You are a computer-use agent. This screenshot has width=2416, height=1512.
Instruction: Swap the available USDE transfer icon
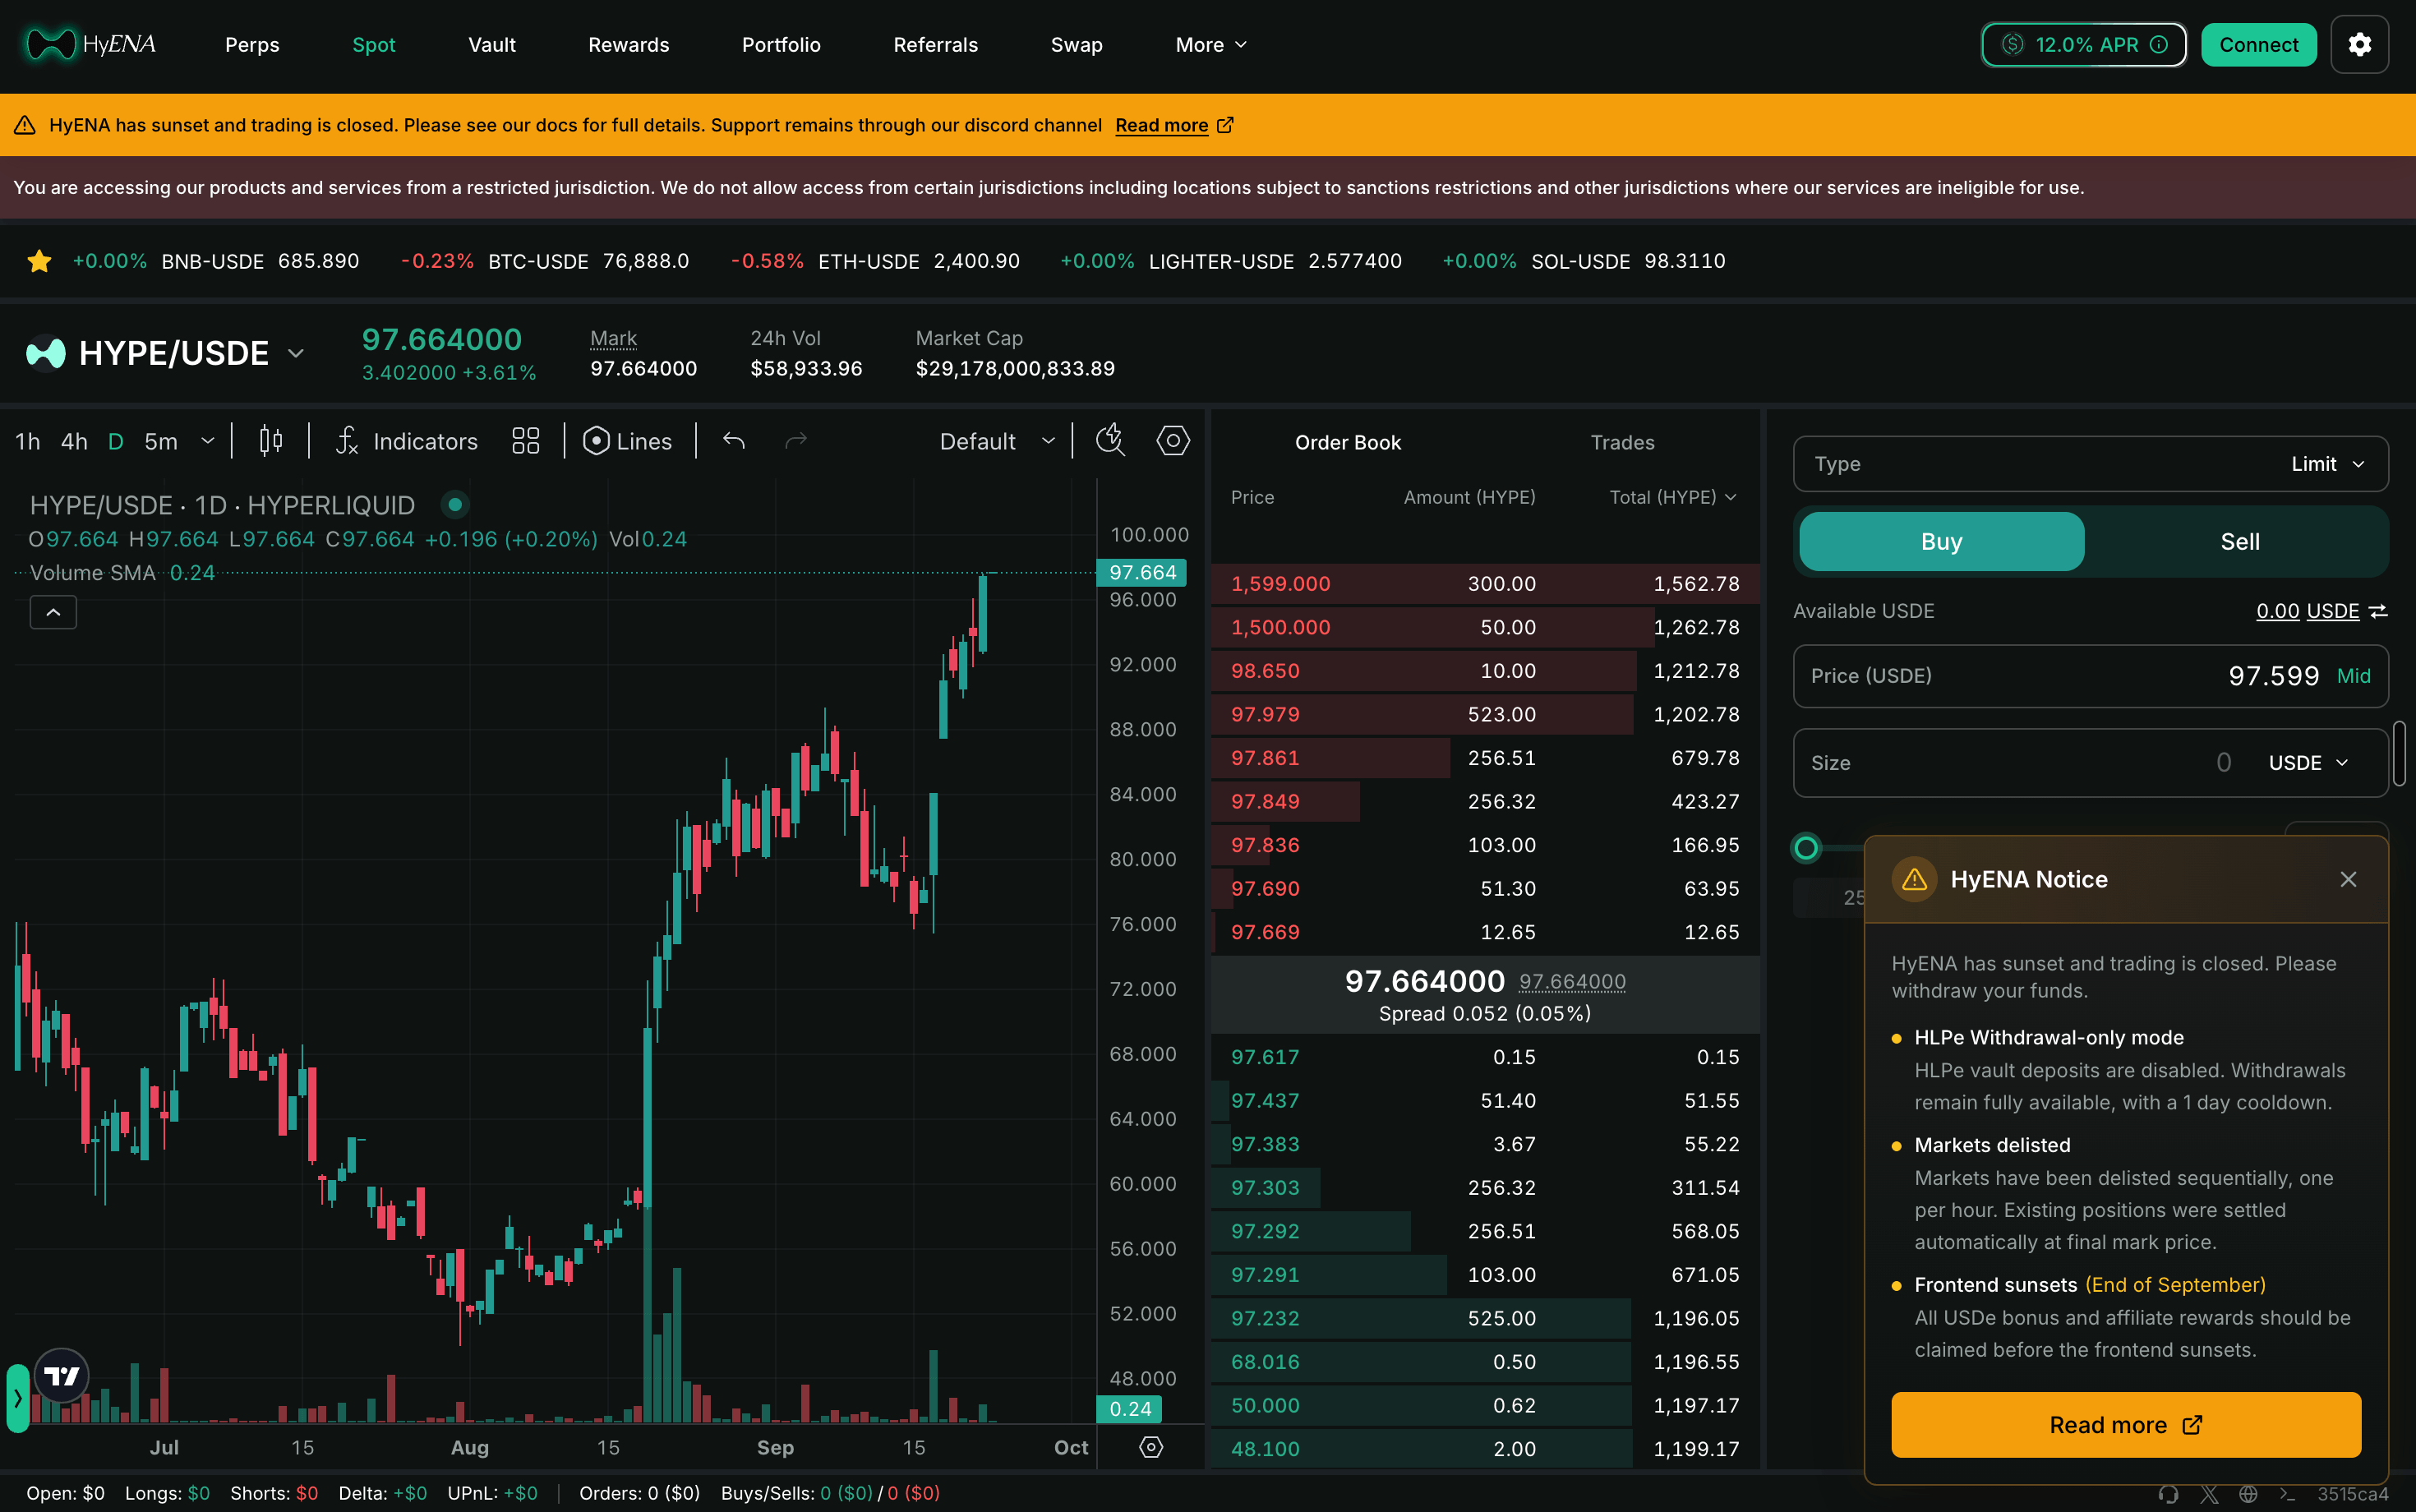tap(2378, 611)
